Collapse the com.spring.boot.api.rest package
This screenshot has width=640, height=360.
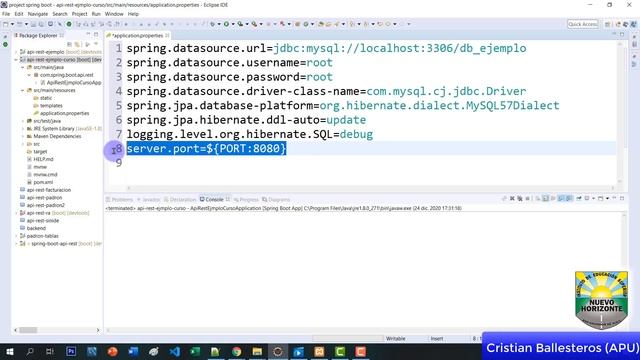pos(29,75)
